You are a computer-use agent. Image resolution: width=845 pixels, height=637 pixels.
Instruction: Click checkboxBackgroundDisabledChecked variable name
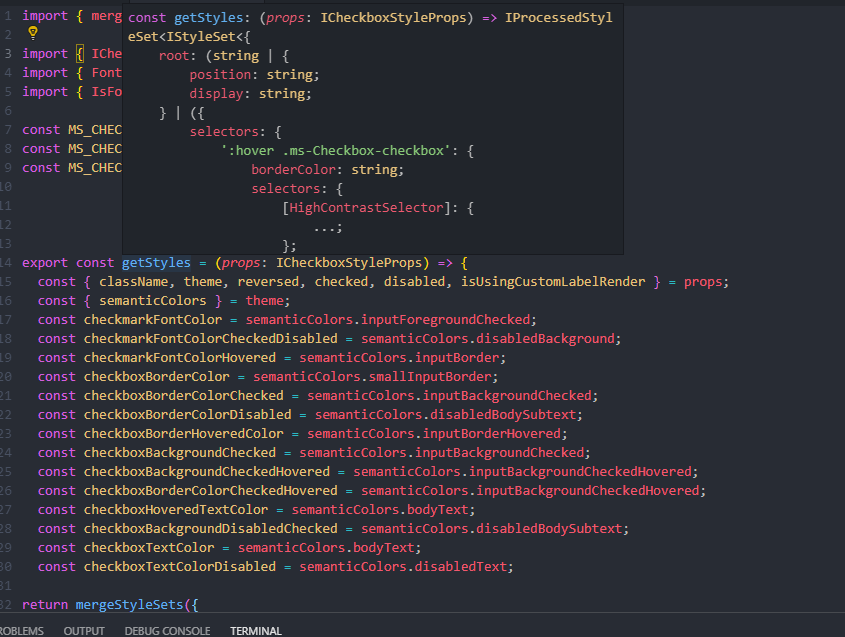(210, 529)
